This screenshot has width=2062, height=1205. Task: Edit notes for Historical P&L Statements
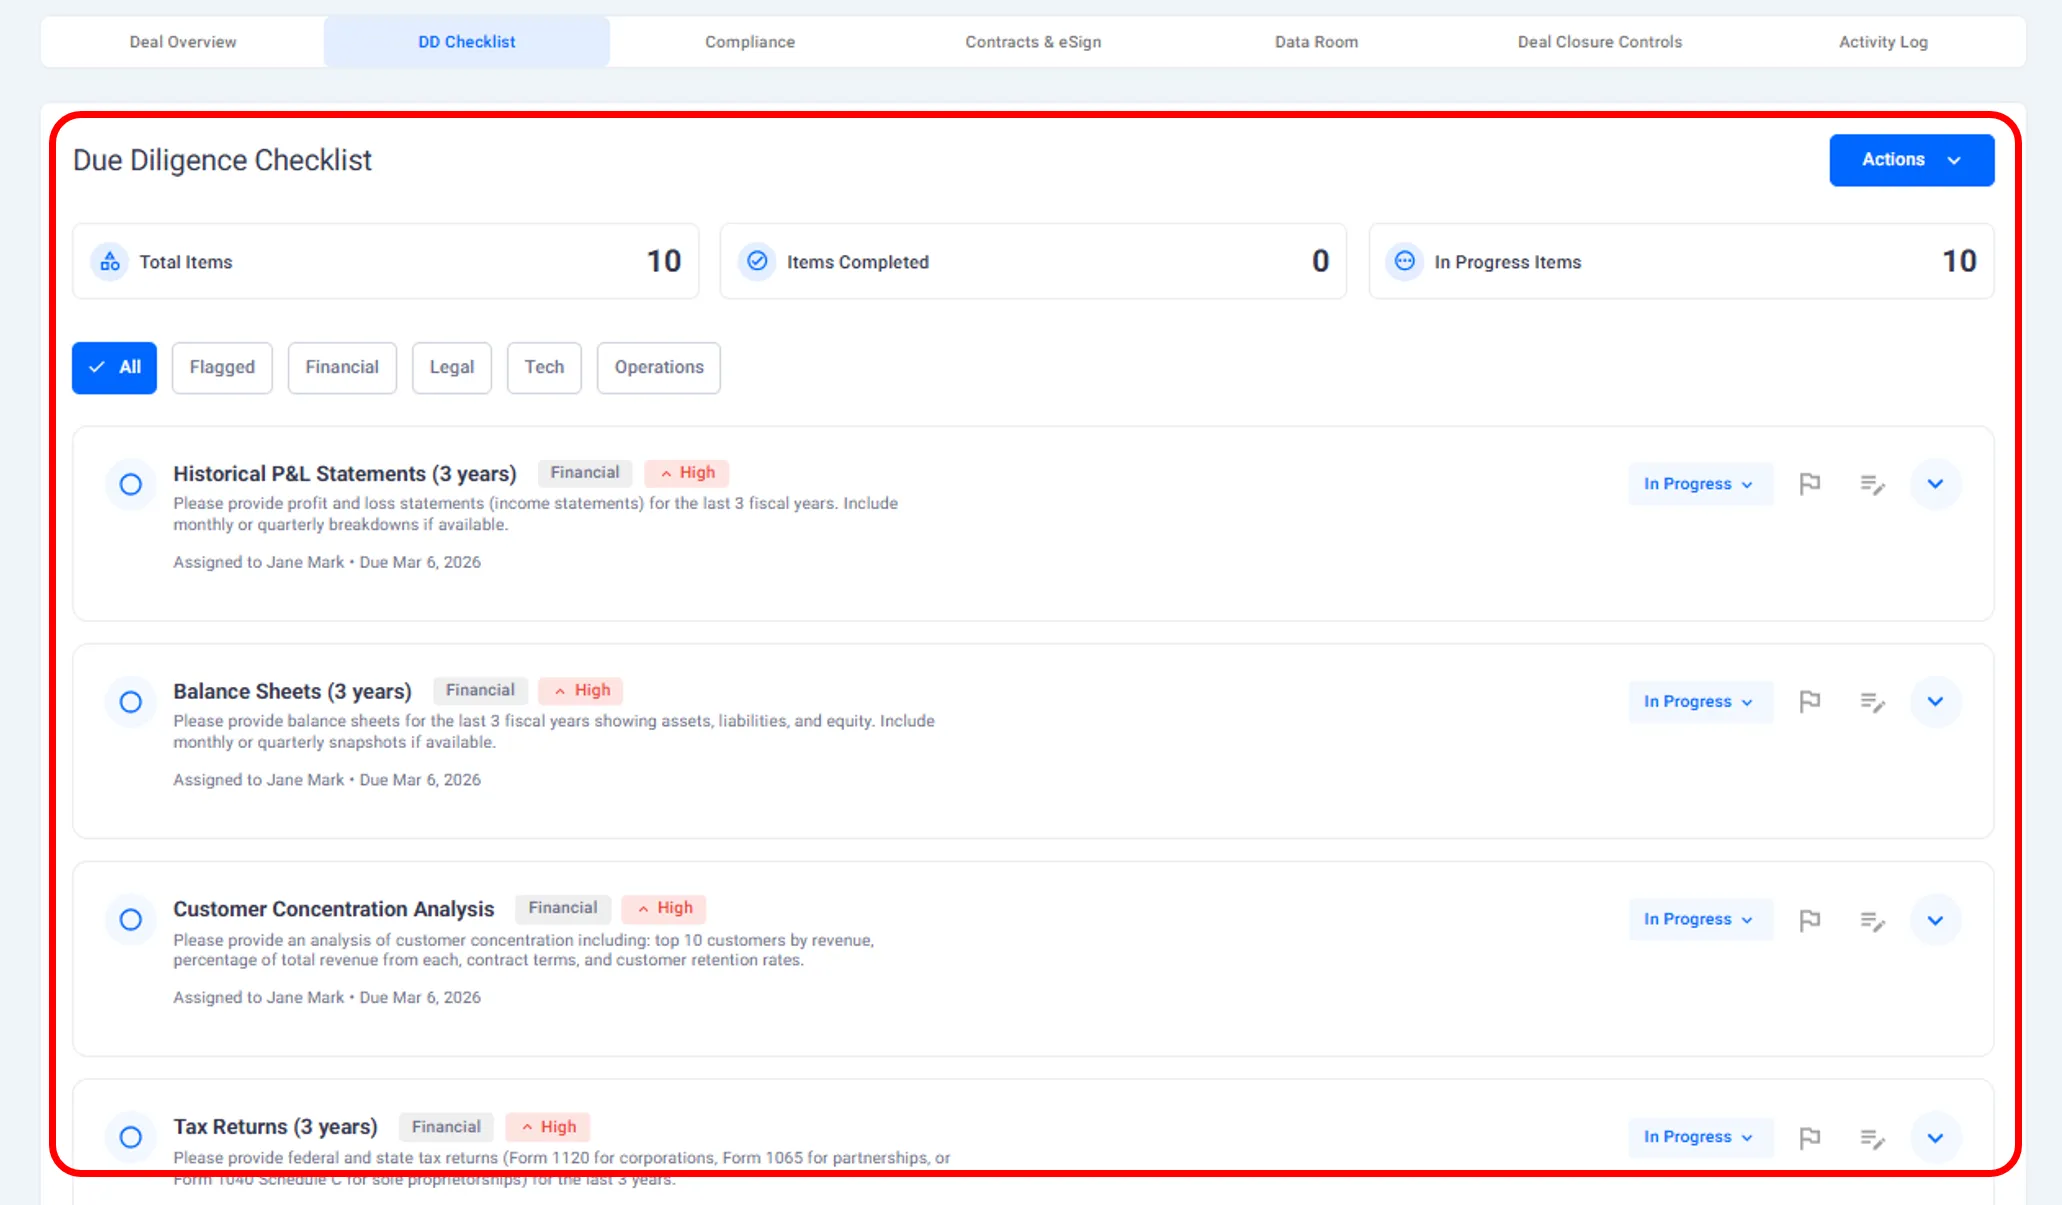(1872, 485)
